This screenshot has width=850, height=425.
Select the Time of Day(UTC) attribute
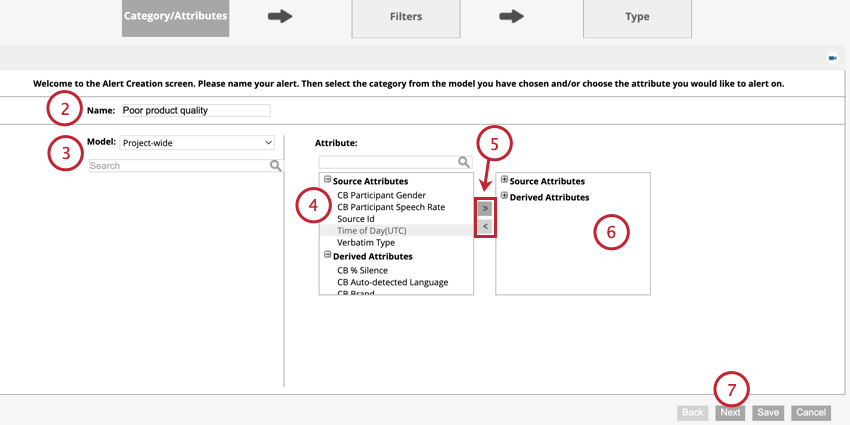[x=371, y=230]
